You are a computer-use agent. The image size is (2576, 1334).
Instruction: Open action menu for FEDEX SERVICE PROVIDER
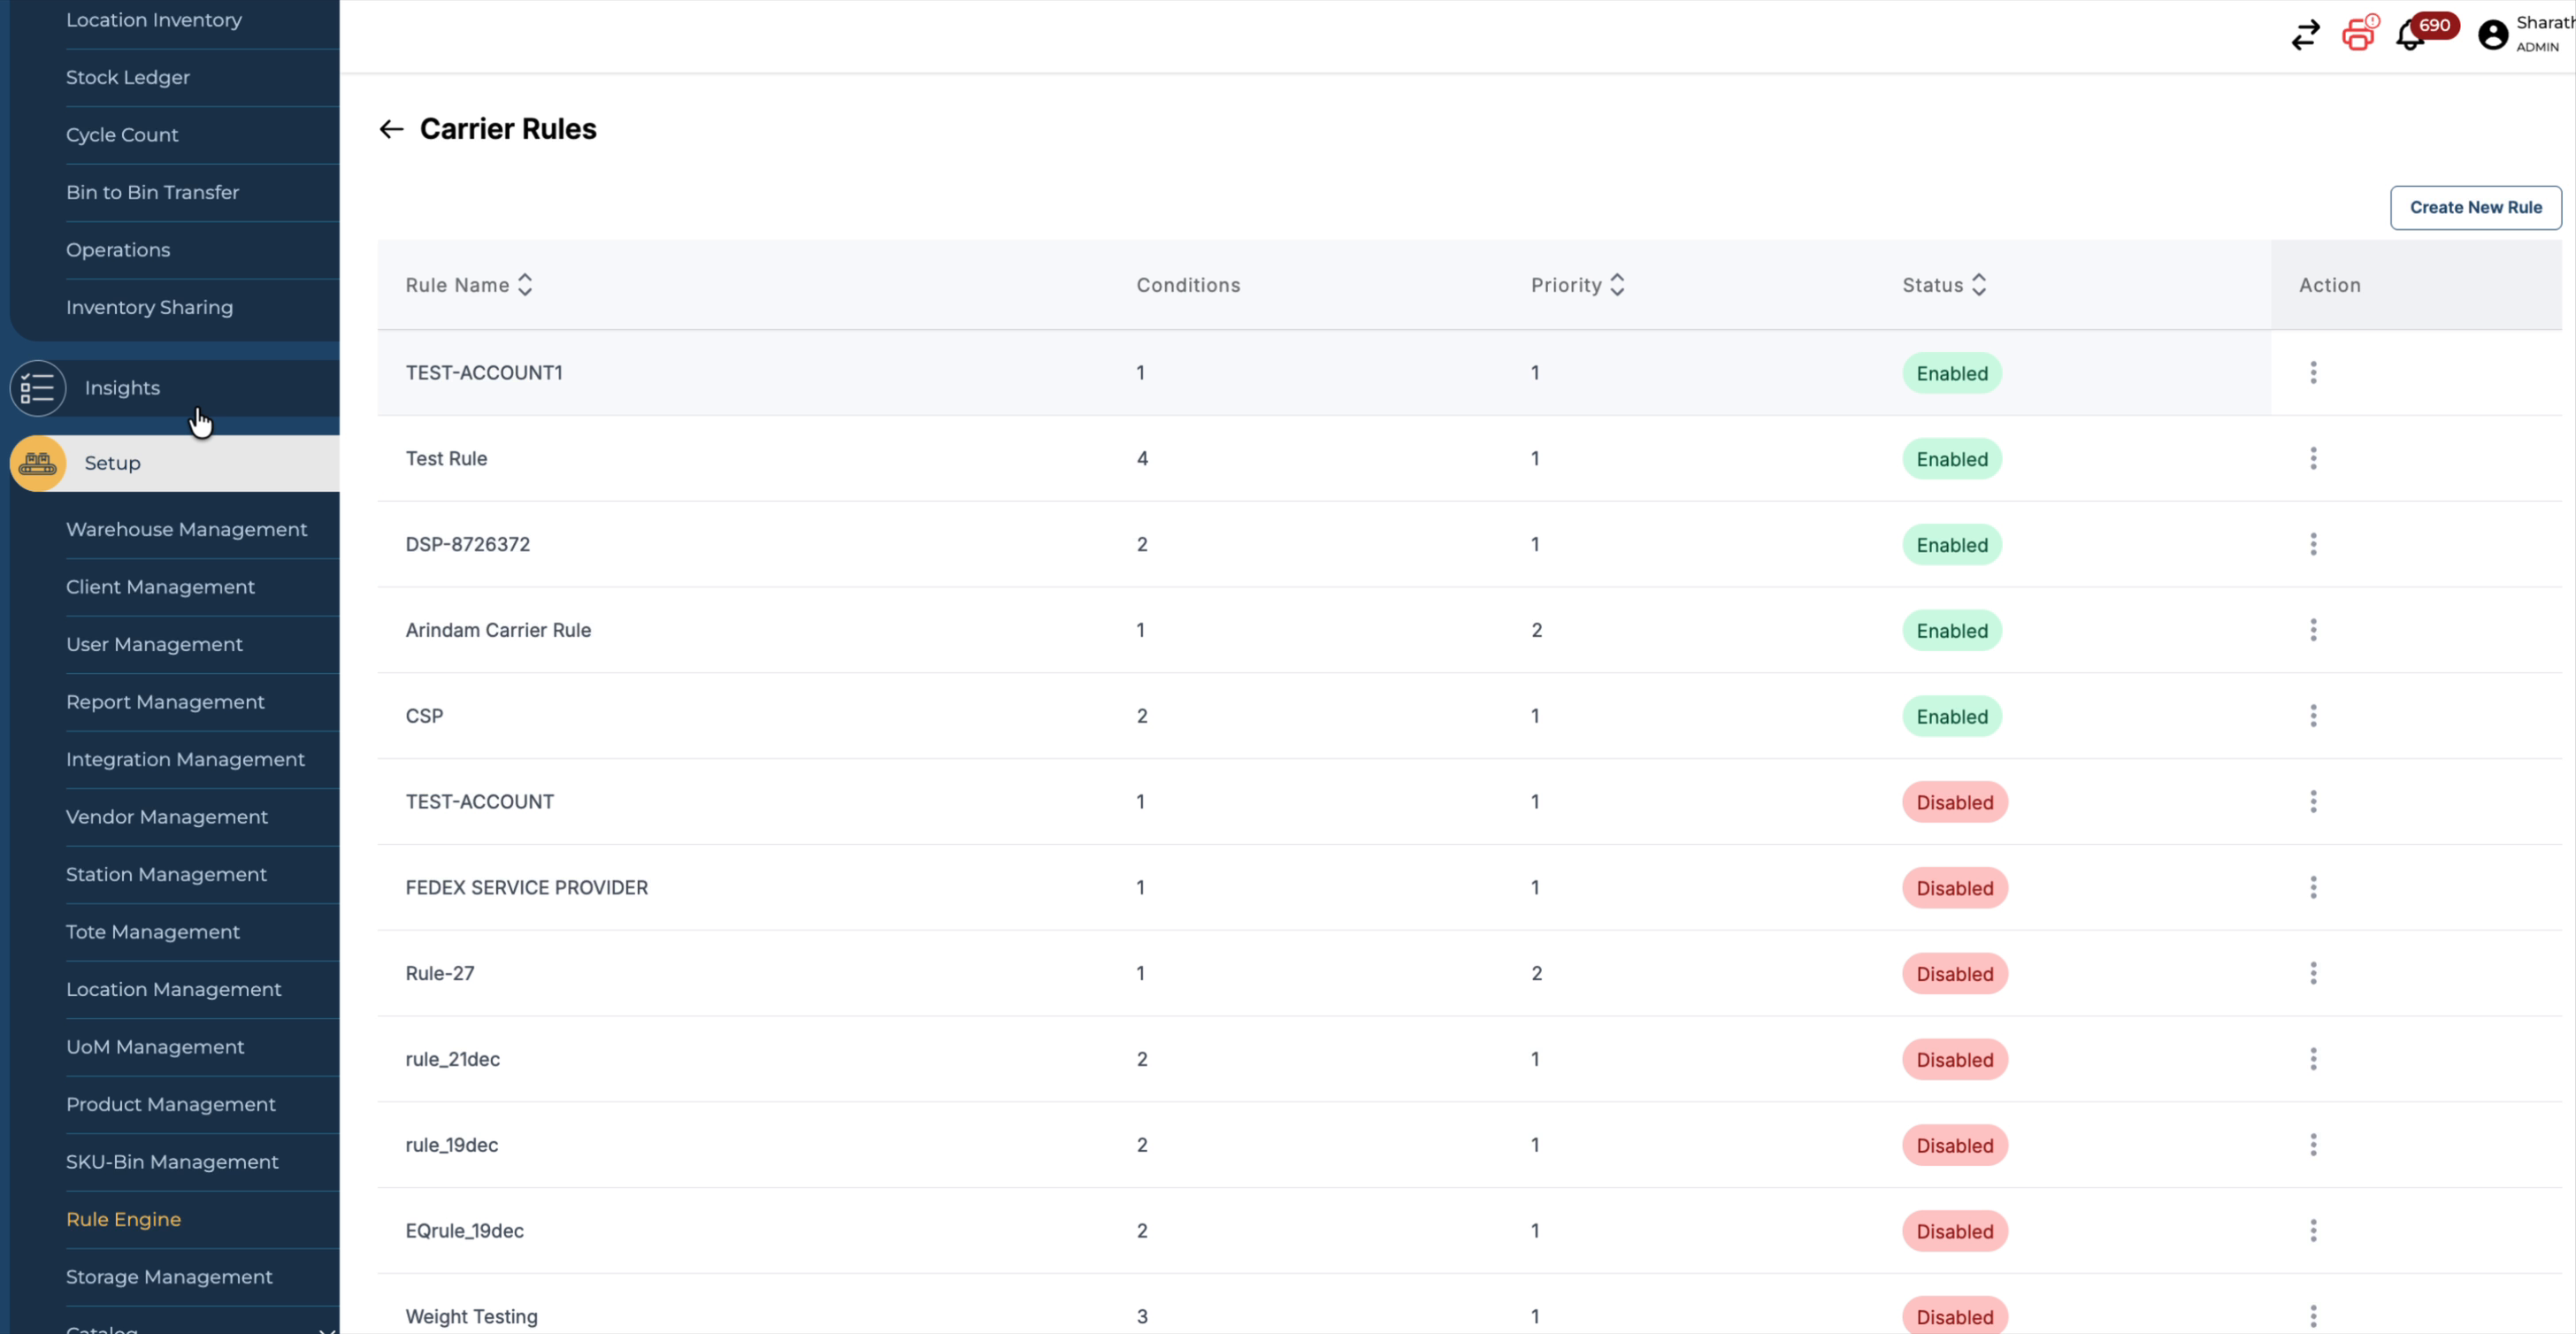2313,888
